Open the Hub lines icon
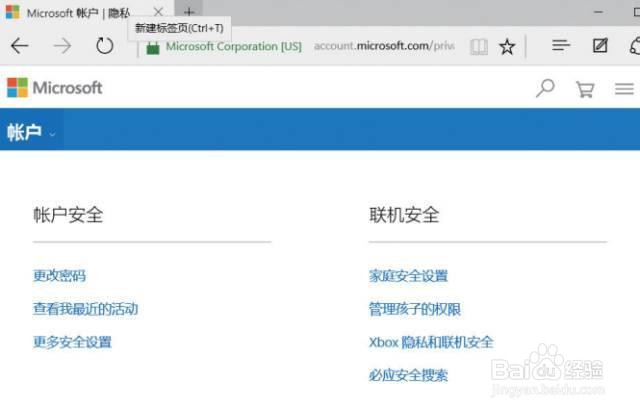 point(560,45)
